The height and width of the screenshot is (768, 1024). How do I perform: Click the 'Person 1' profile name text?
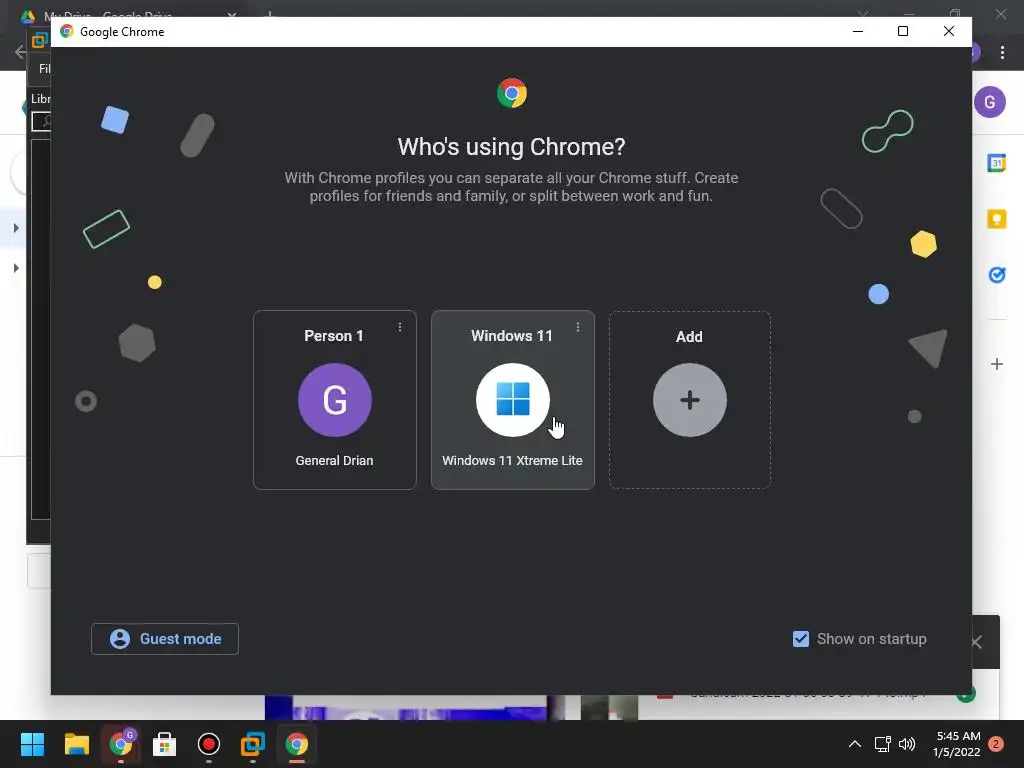334,336
